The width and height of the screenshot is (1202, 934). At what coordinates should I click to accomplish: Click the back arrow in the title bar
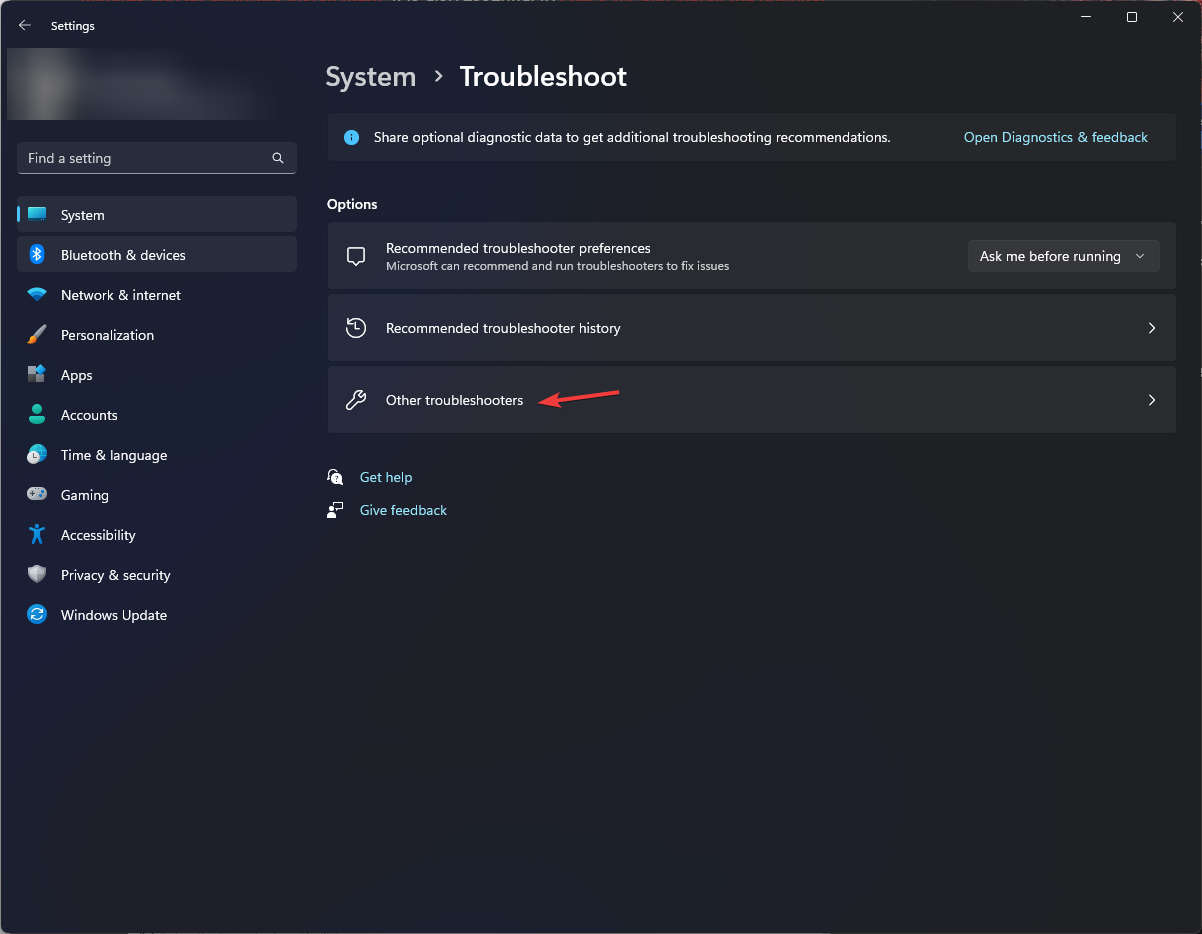tap(24, 25)
